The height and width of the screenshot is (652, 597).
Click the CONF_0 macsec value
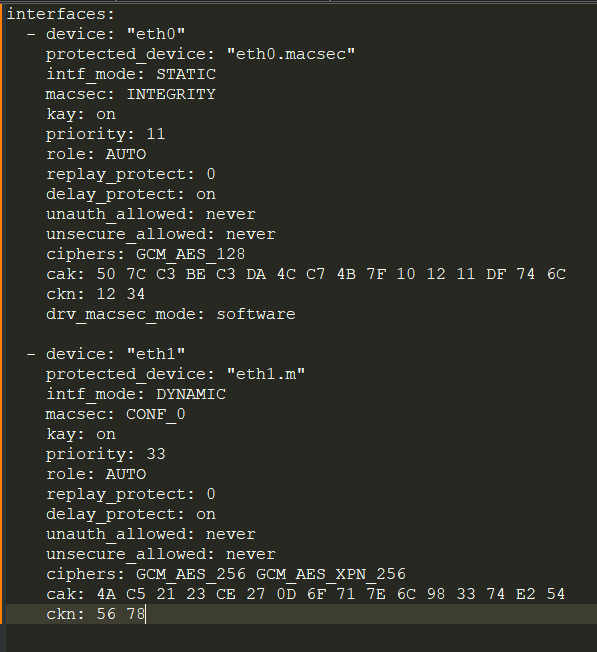click(156, 414)
